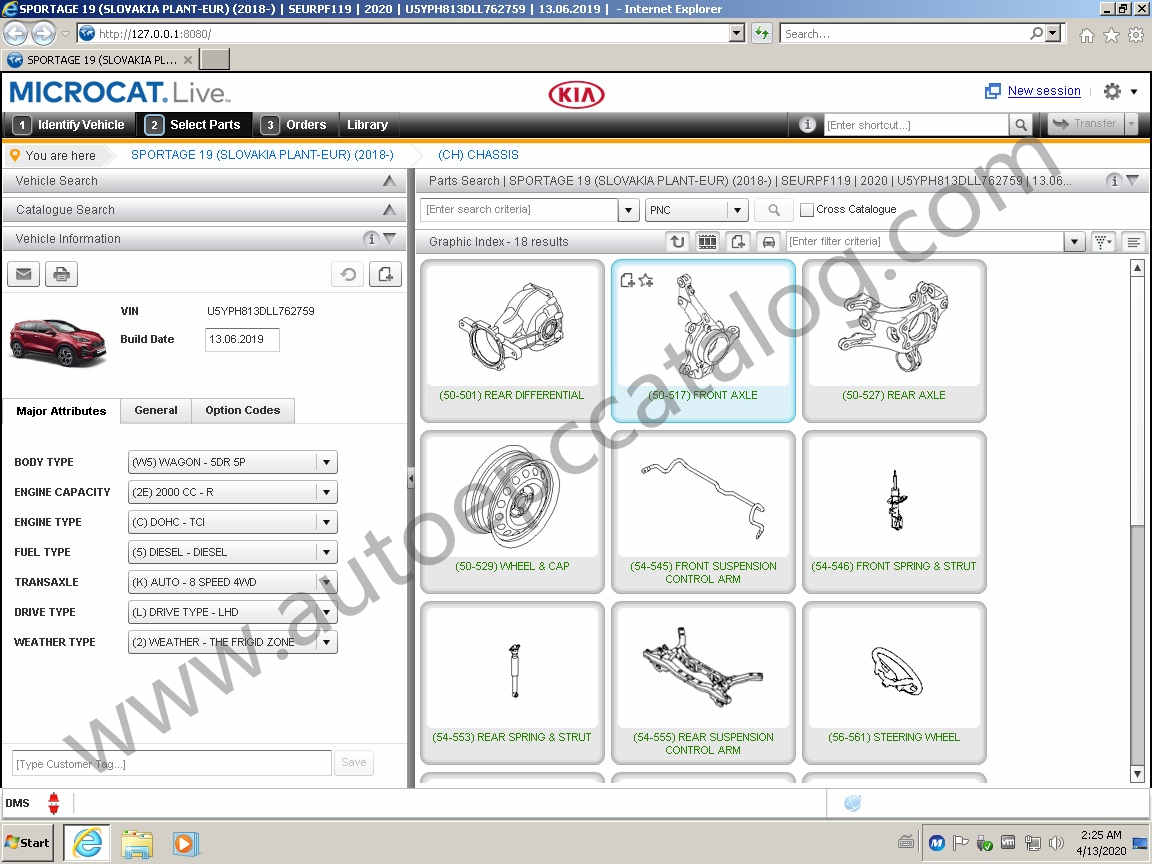Switch to list view icon

click(x=1134, y=242)
